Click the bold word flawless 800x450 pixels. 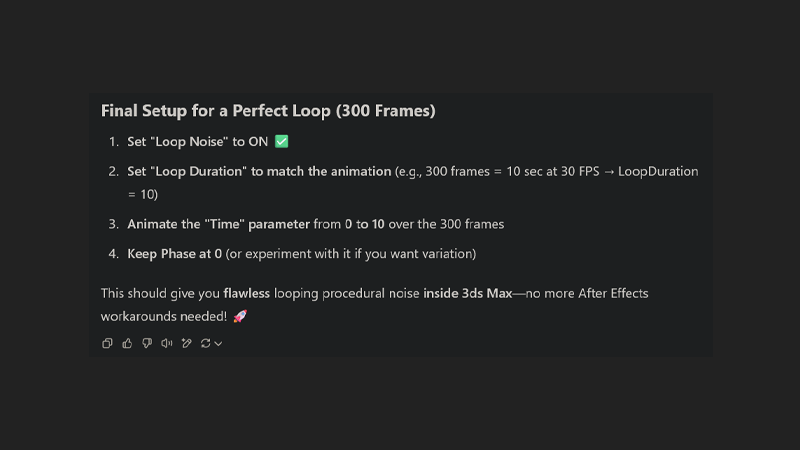pos(246,293)
